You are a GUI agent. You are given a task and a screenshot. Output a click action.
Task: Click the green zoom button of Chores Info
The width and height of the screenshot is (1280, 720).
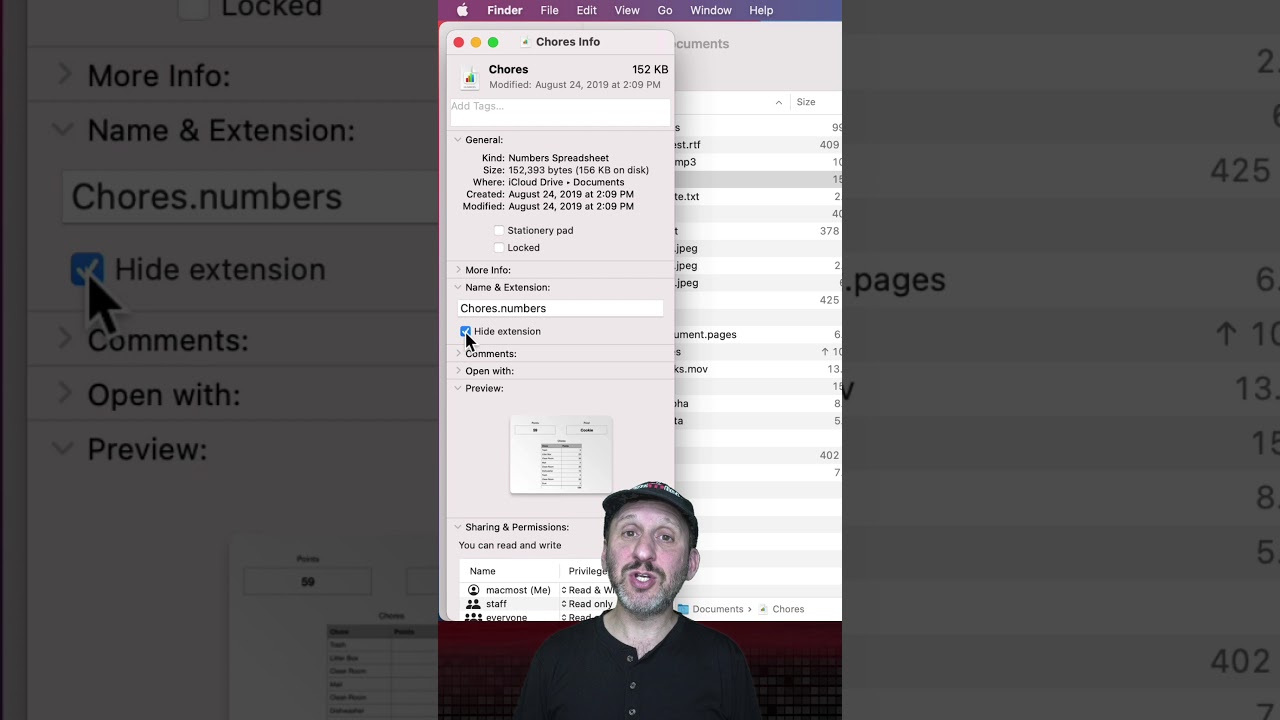click(493, 42)
